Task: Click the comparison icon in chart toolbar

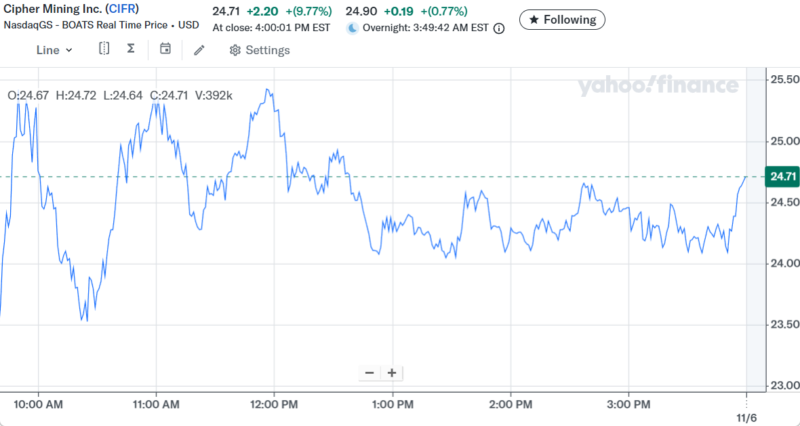Action: (x=105, y=49)
